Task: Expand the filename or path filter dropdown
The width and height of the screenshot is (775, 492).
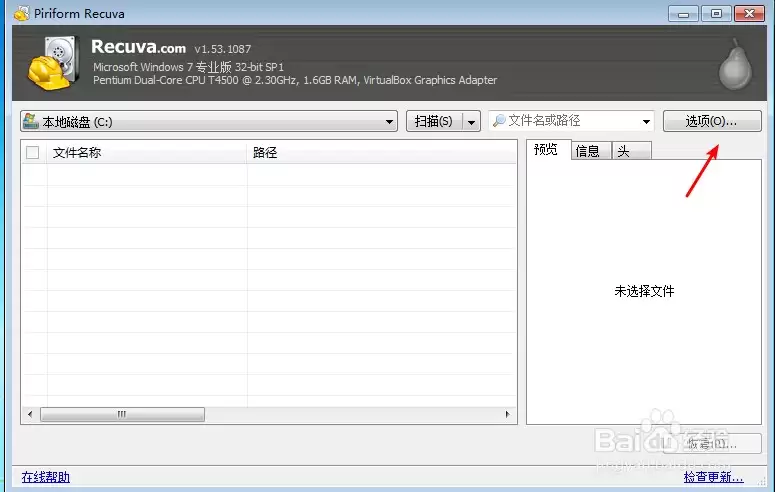Action: 646,121
